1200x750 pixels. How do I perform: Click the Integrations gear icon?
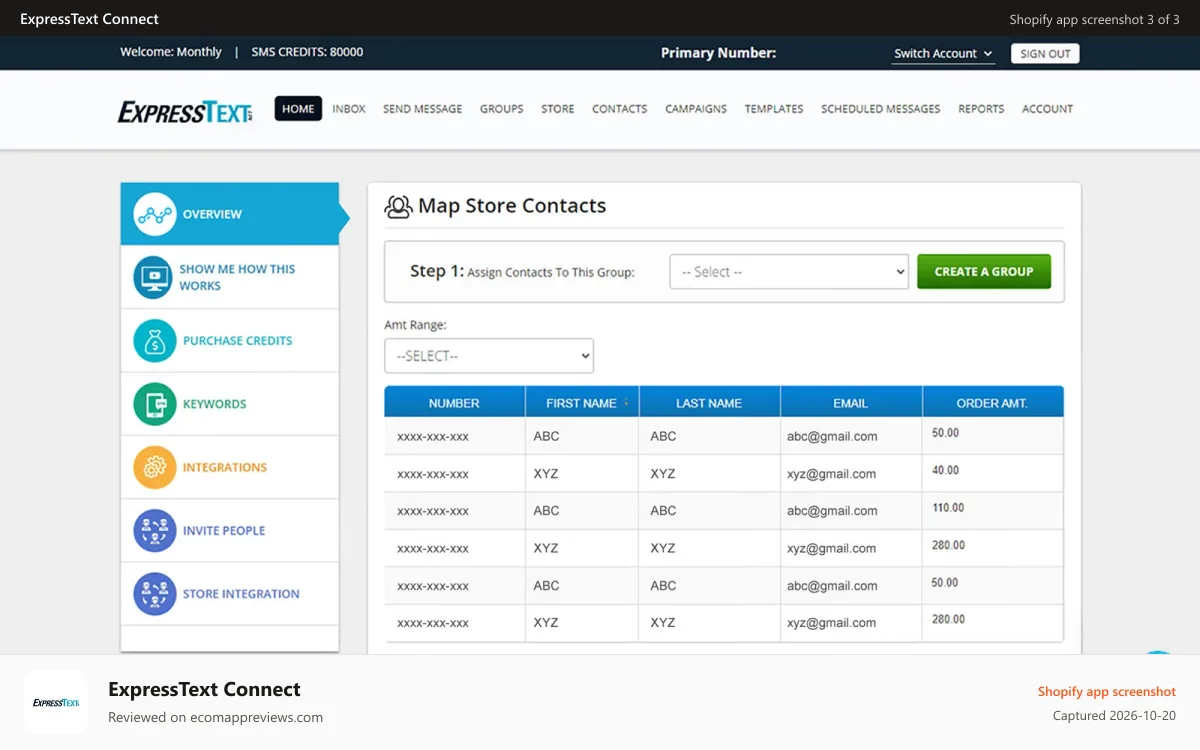click(154, 467)
